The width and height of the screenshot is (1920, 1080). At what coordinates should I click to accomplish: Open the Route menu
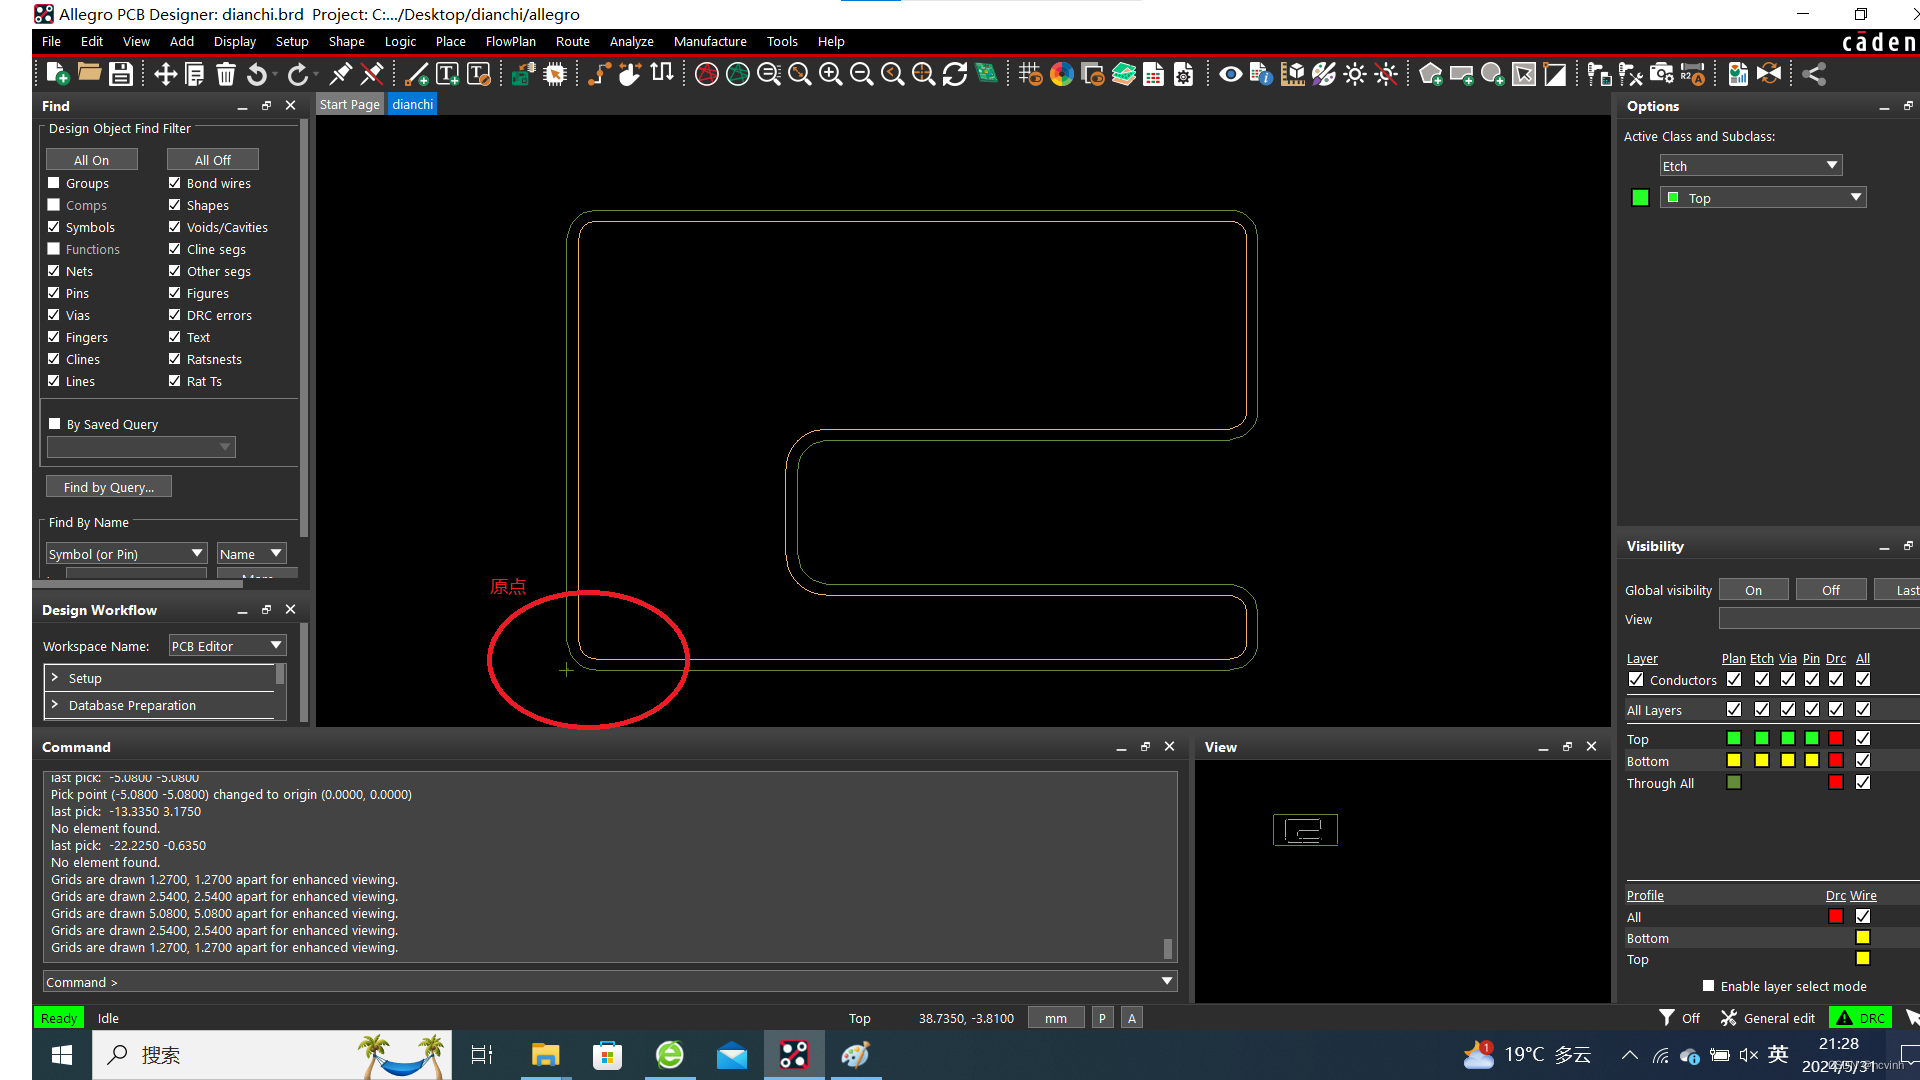click(x=573, y=42)
